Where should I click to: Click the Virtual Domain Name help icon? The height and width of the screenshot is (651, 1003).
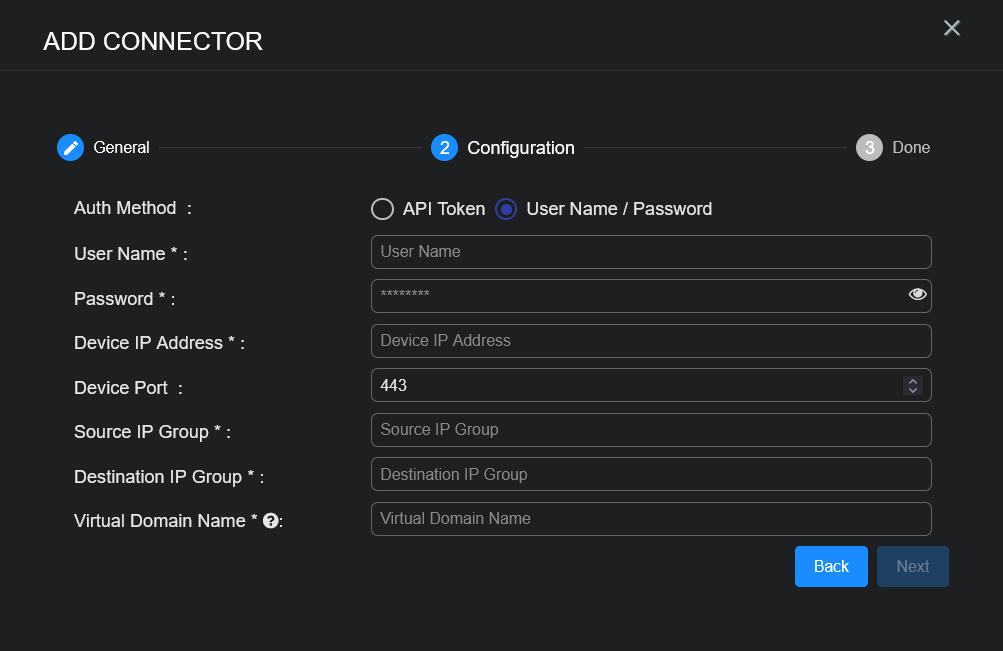point(270,521)
